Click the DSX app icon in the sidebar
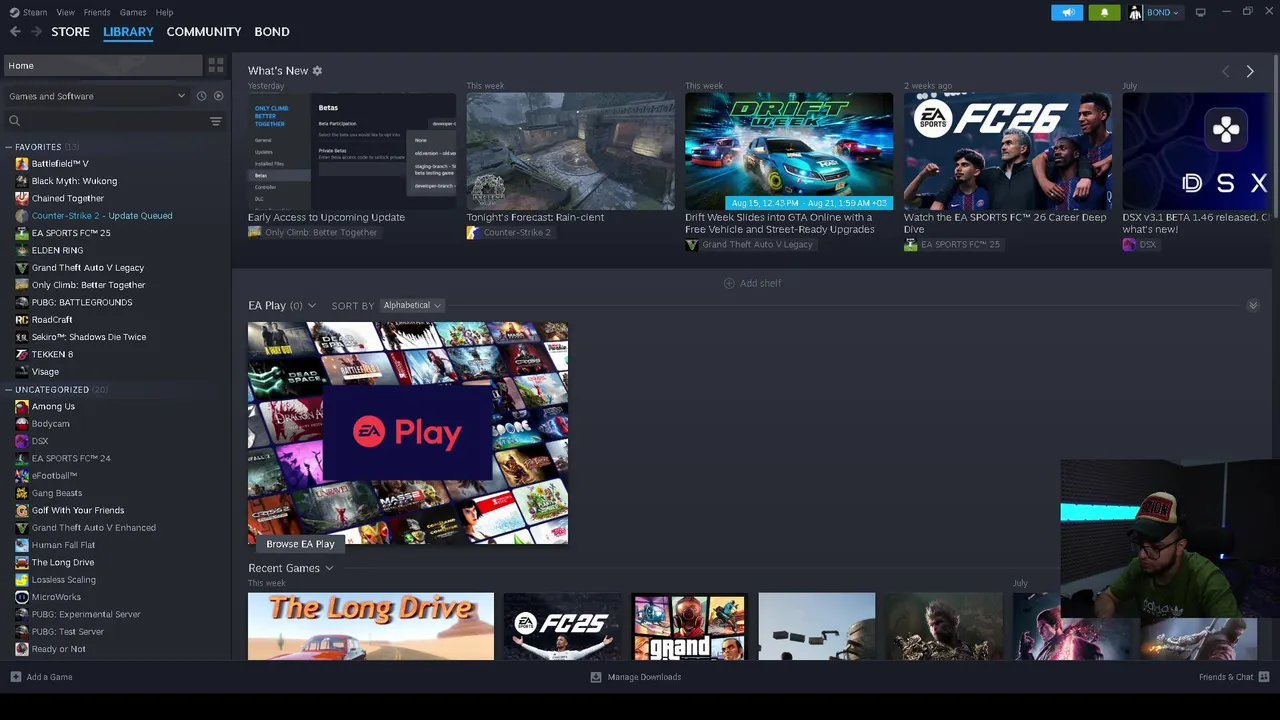This screenshot has width=1280, height=720. pyautogui.click(x=22, y=441)
